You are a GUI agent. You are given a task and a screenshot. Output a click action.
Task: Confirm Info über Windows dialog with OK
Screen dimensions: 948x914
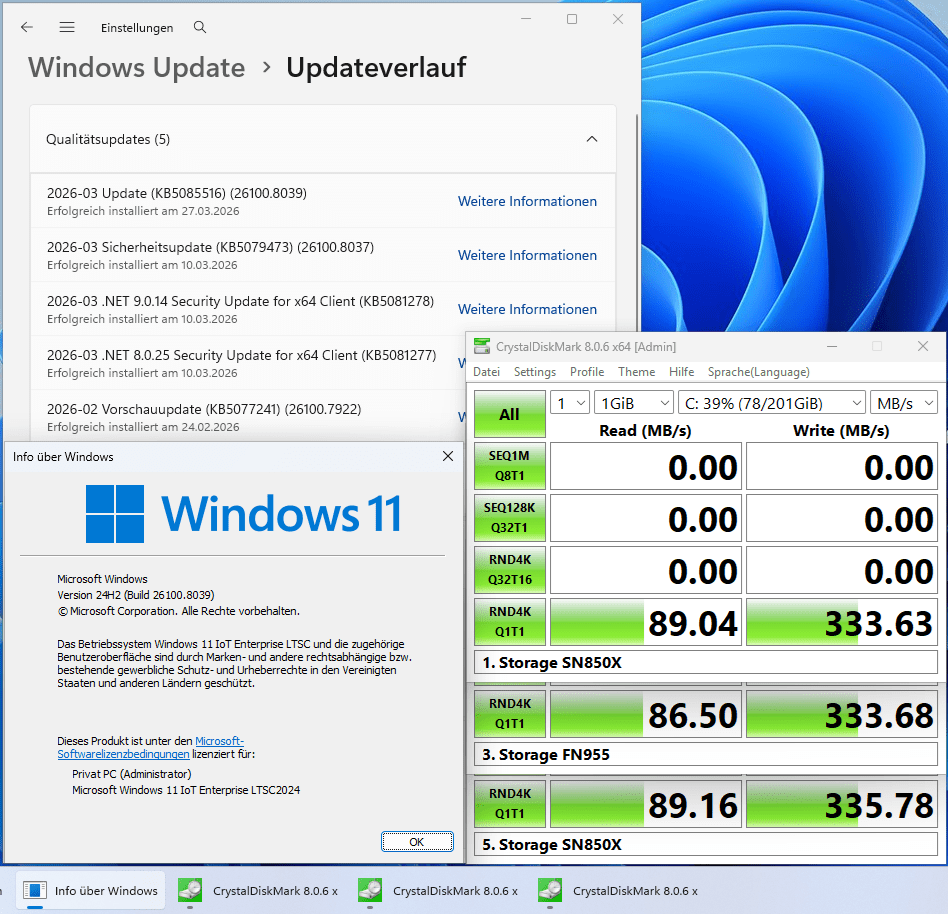click(417, 841)
